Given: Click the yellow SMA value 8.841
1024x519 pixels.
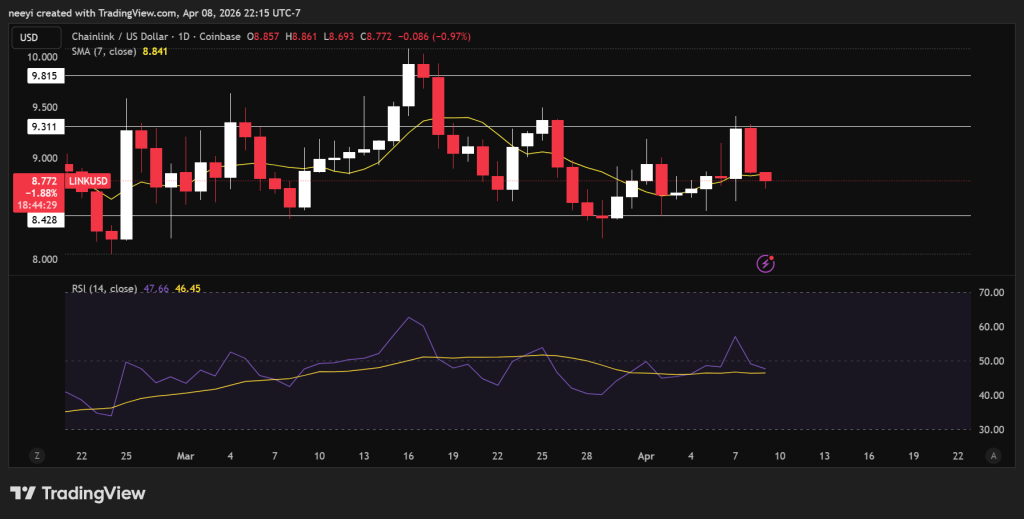Looking at the screenshot, I should click(x=155, y=51).
